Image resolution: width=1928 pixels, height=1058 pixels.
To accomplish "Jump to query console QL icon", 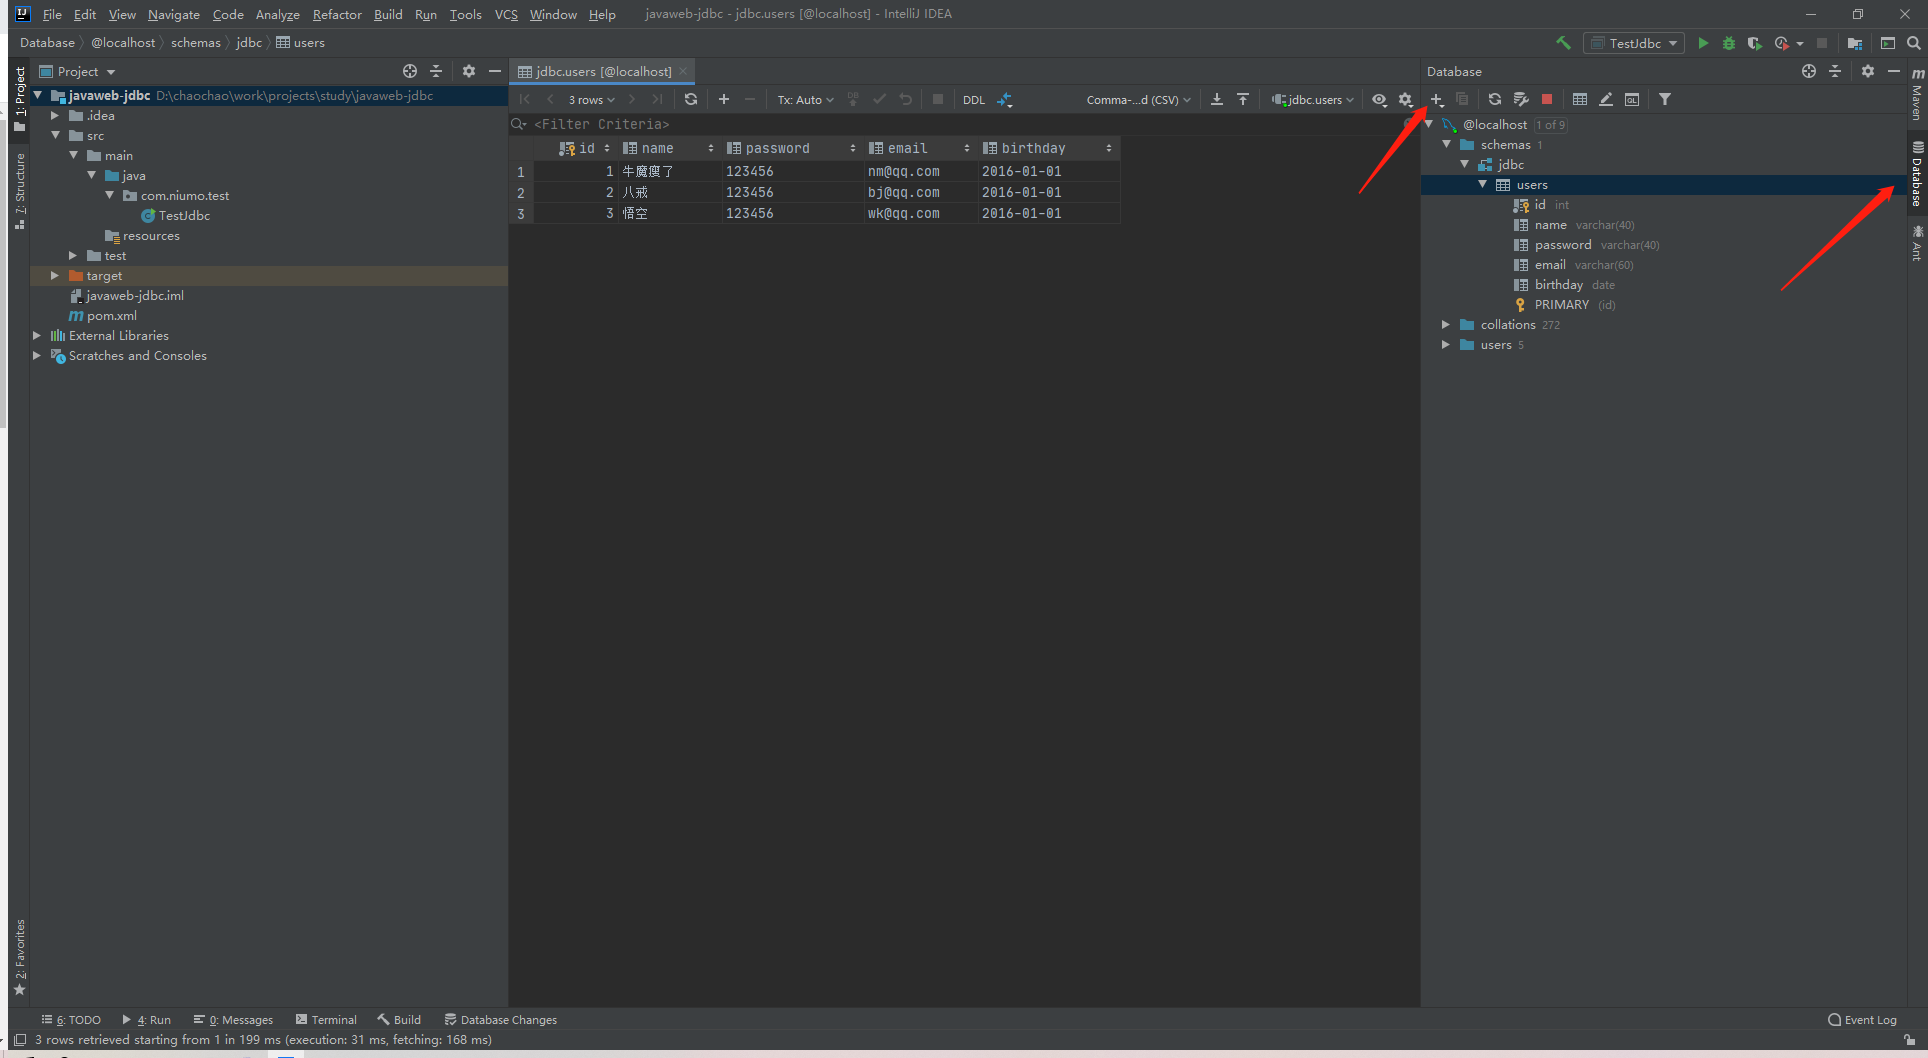I will 1632,99.
